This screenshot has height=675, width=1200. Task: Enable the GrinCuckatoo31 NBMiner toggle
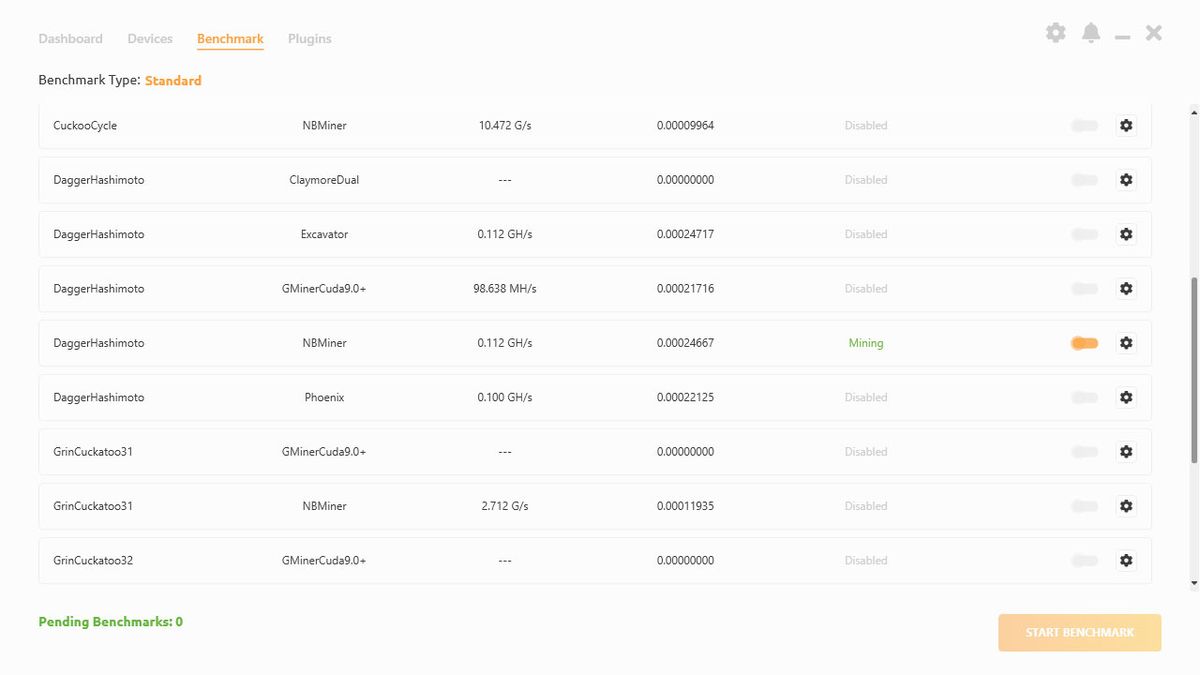click(1084, 506)
